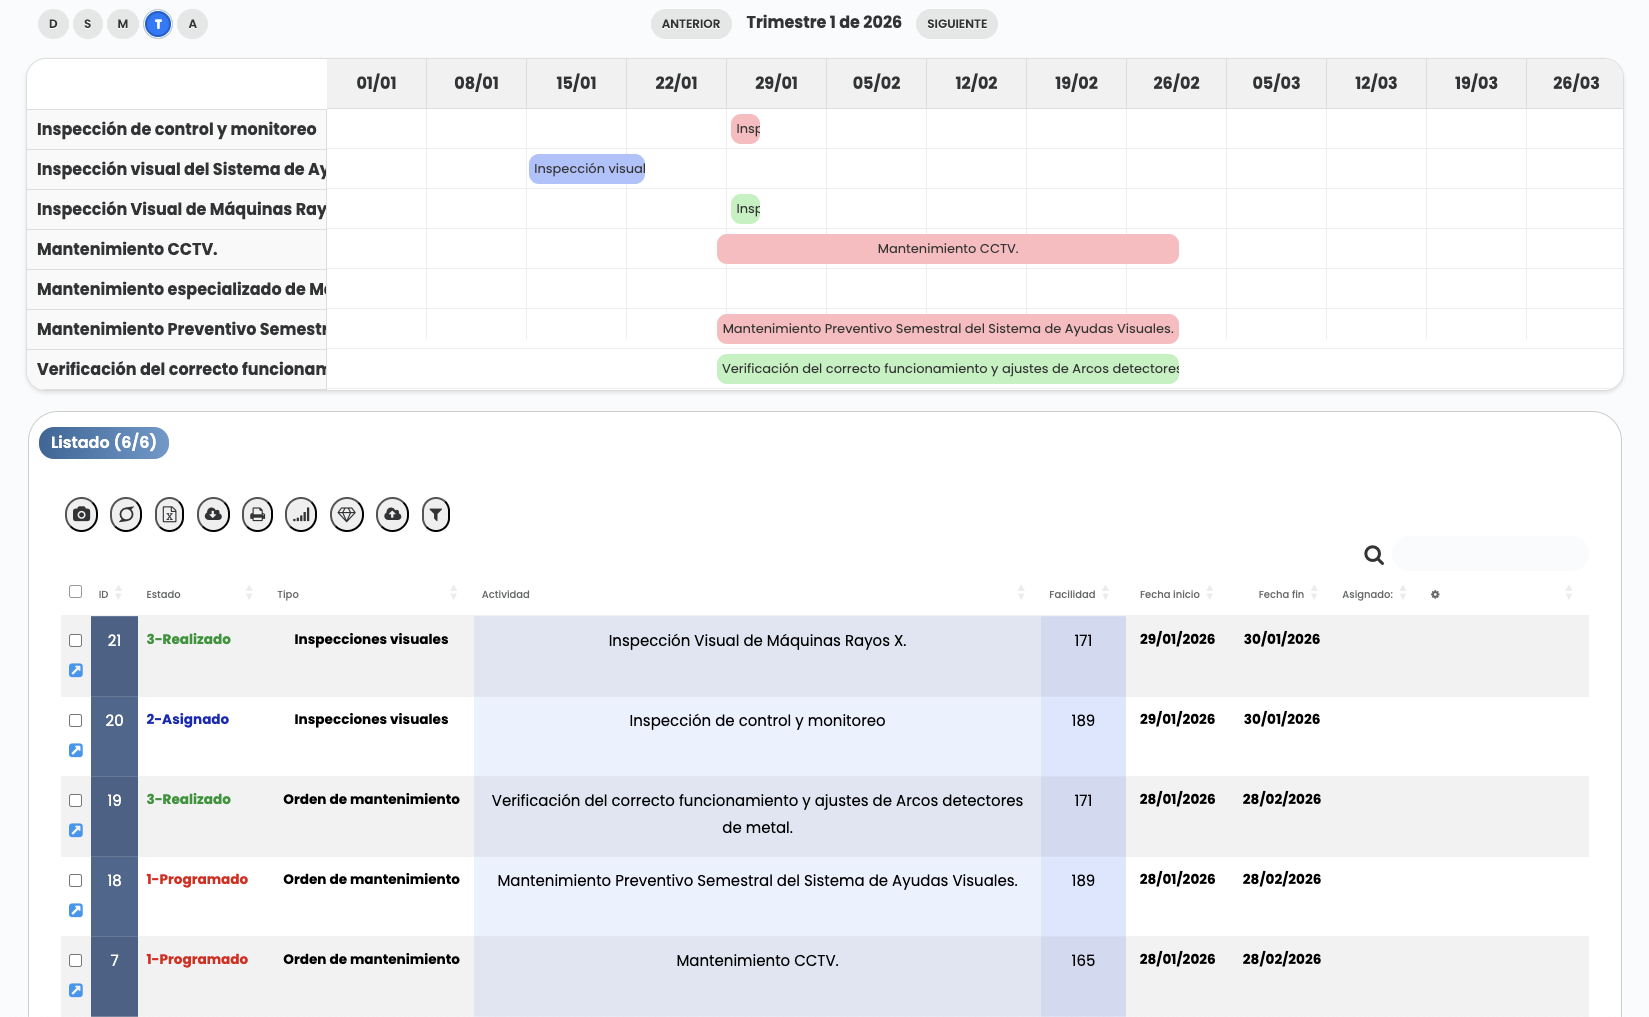Go to next quarter with SIGUIENTE

click(956, 24)
